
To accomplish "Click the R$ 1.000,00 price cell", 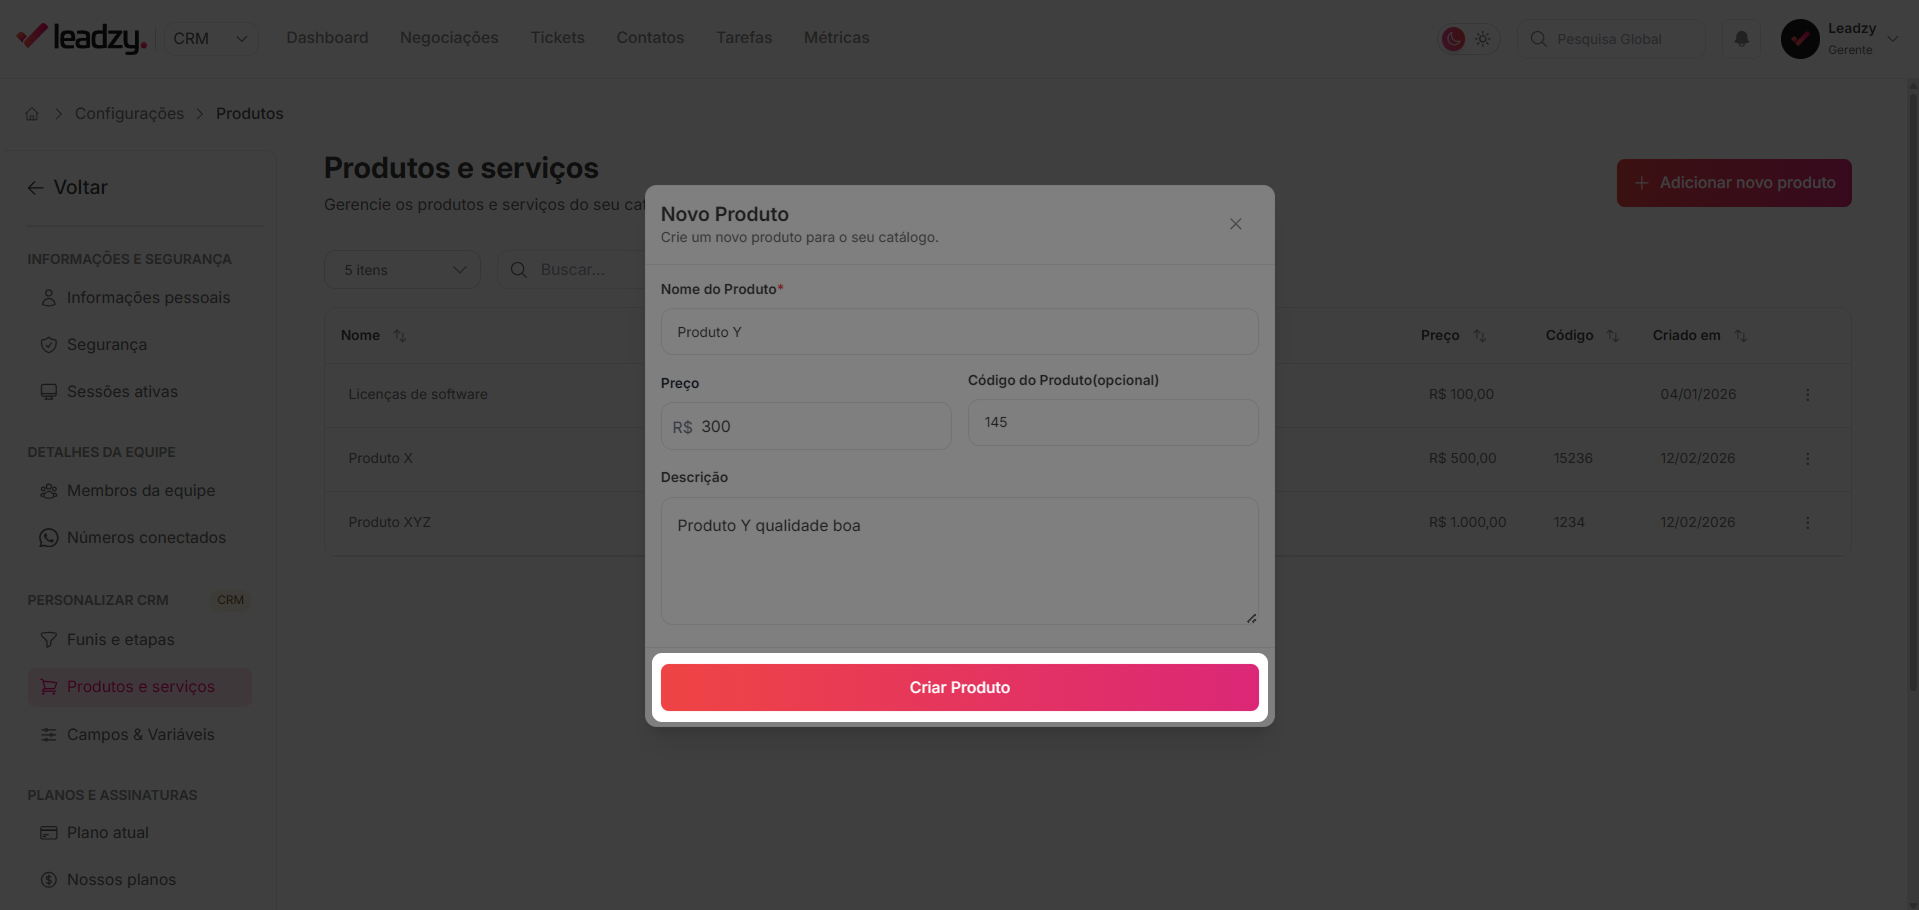I will [1467, 523].
